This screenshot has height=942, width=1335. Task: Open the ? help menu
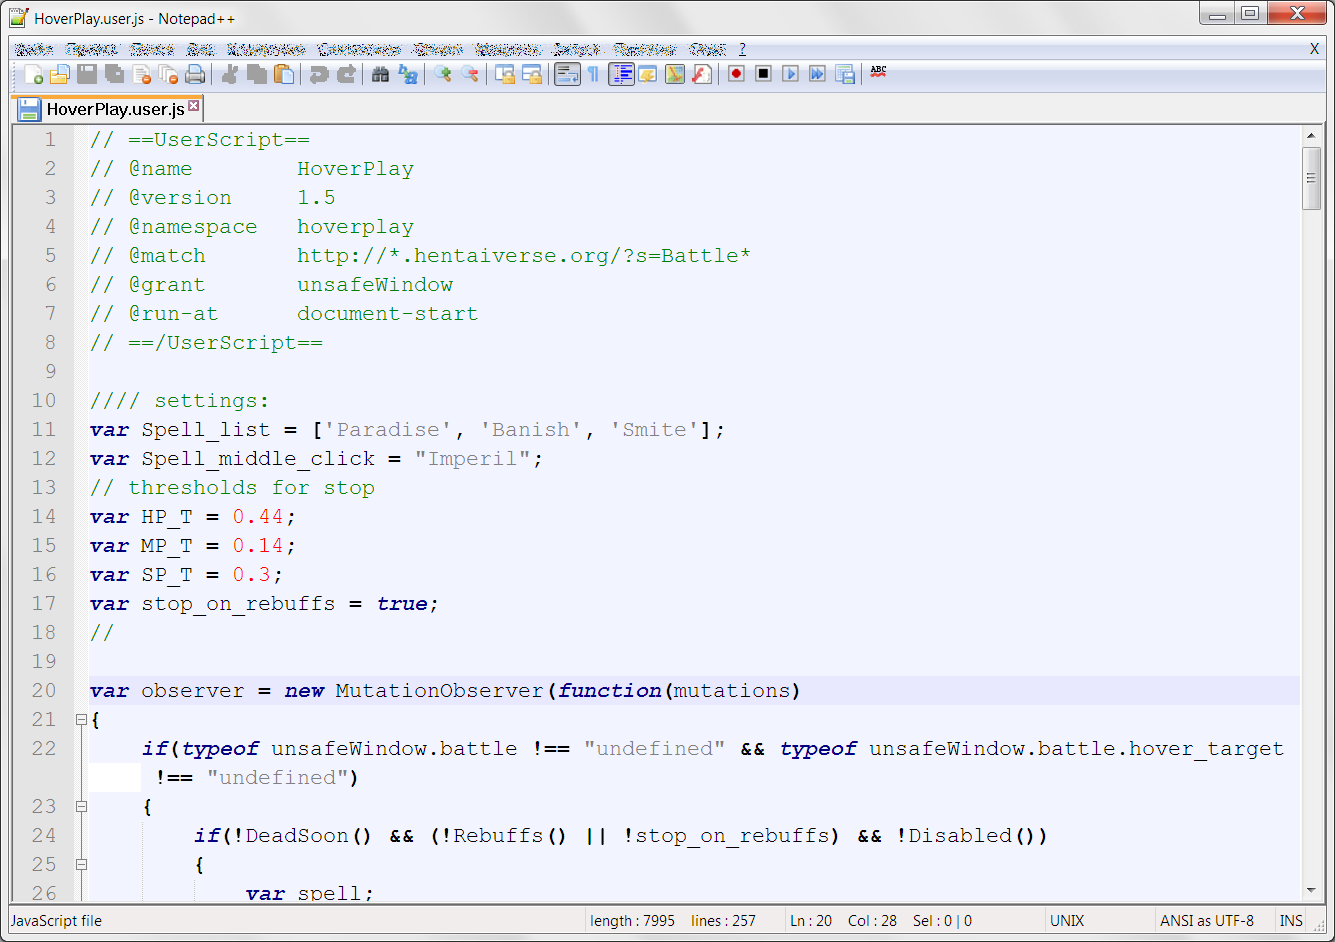click(x=743, y=49)
